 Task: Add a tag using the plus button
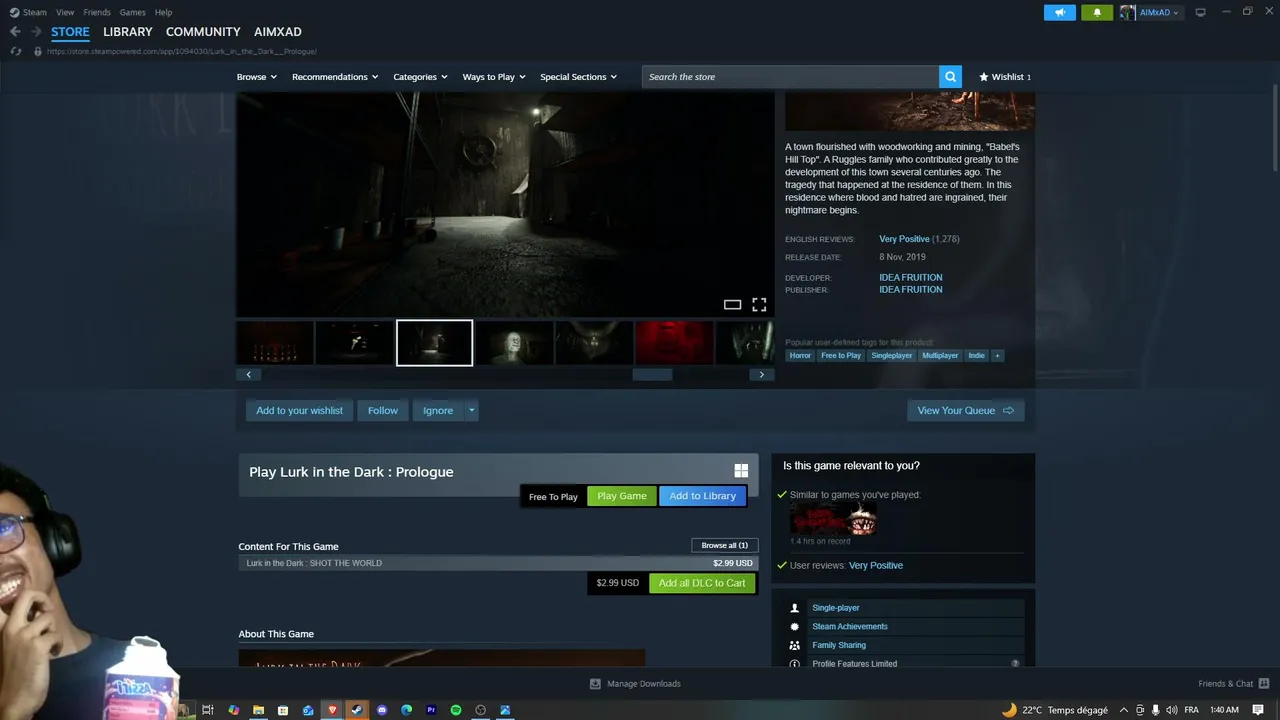pos(997,355)
